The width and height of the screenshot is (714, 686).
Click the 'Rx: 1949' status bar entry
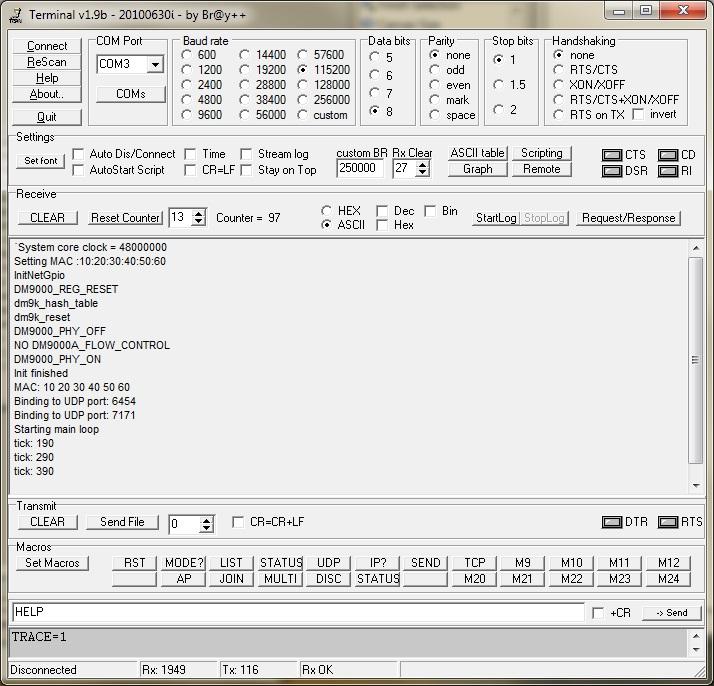pyautogui.click(x=163, y=670)
